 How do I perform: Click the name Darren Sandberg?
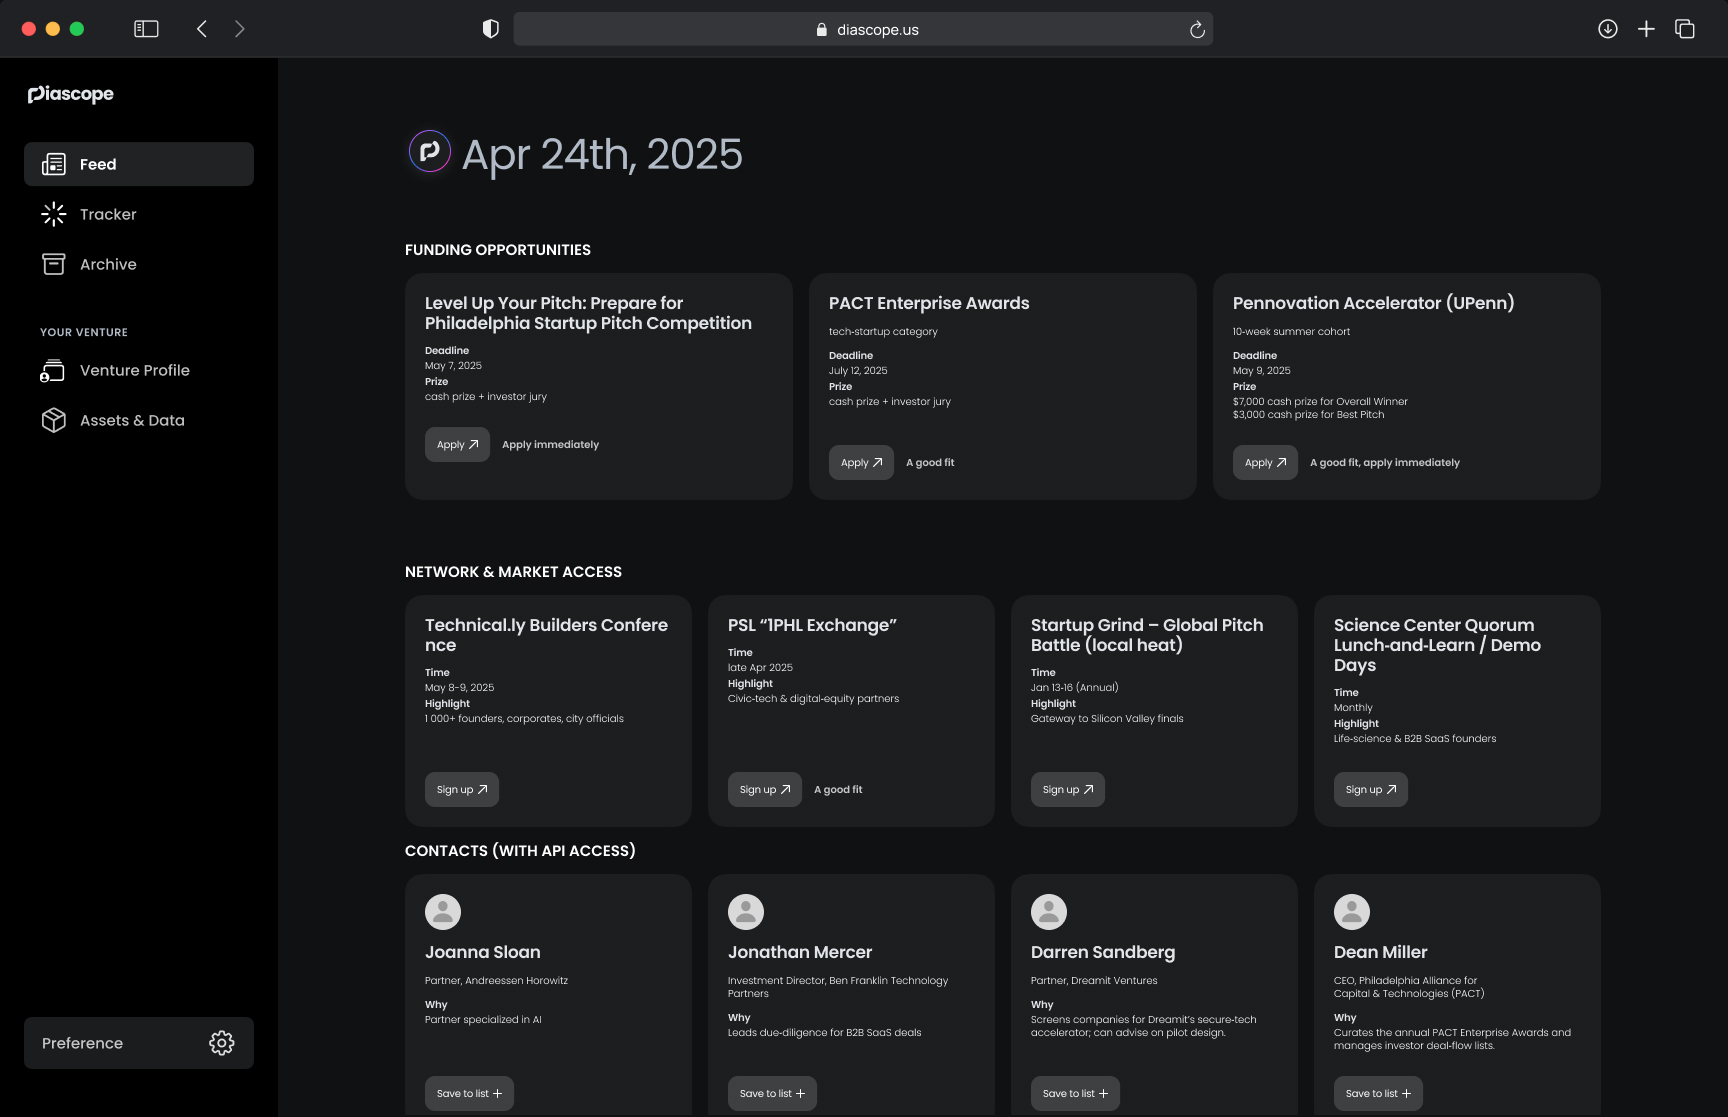coord(1103,952)
